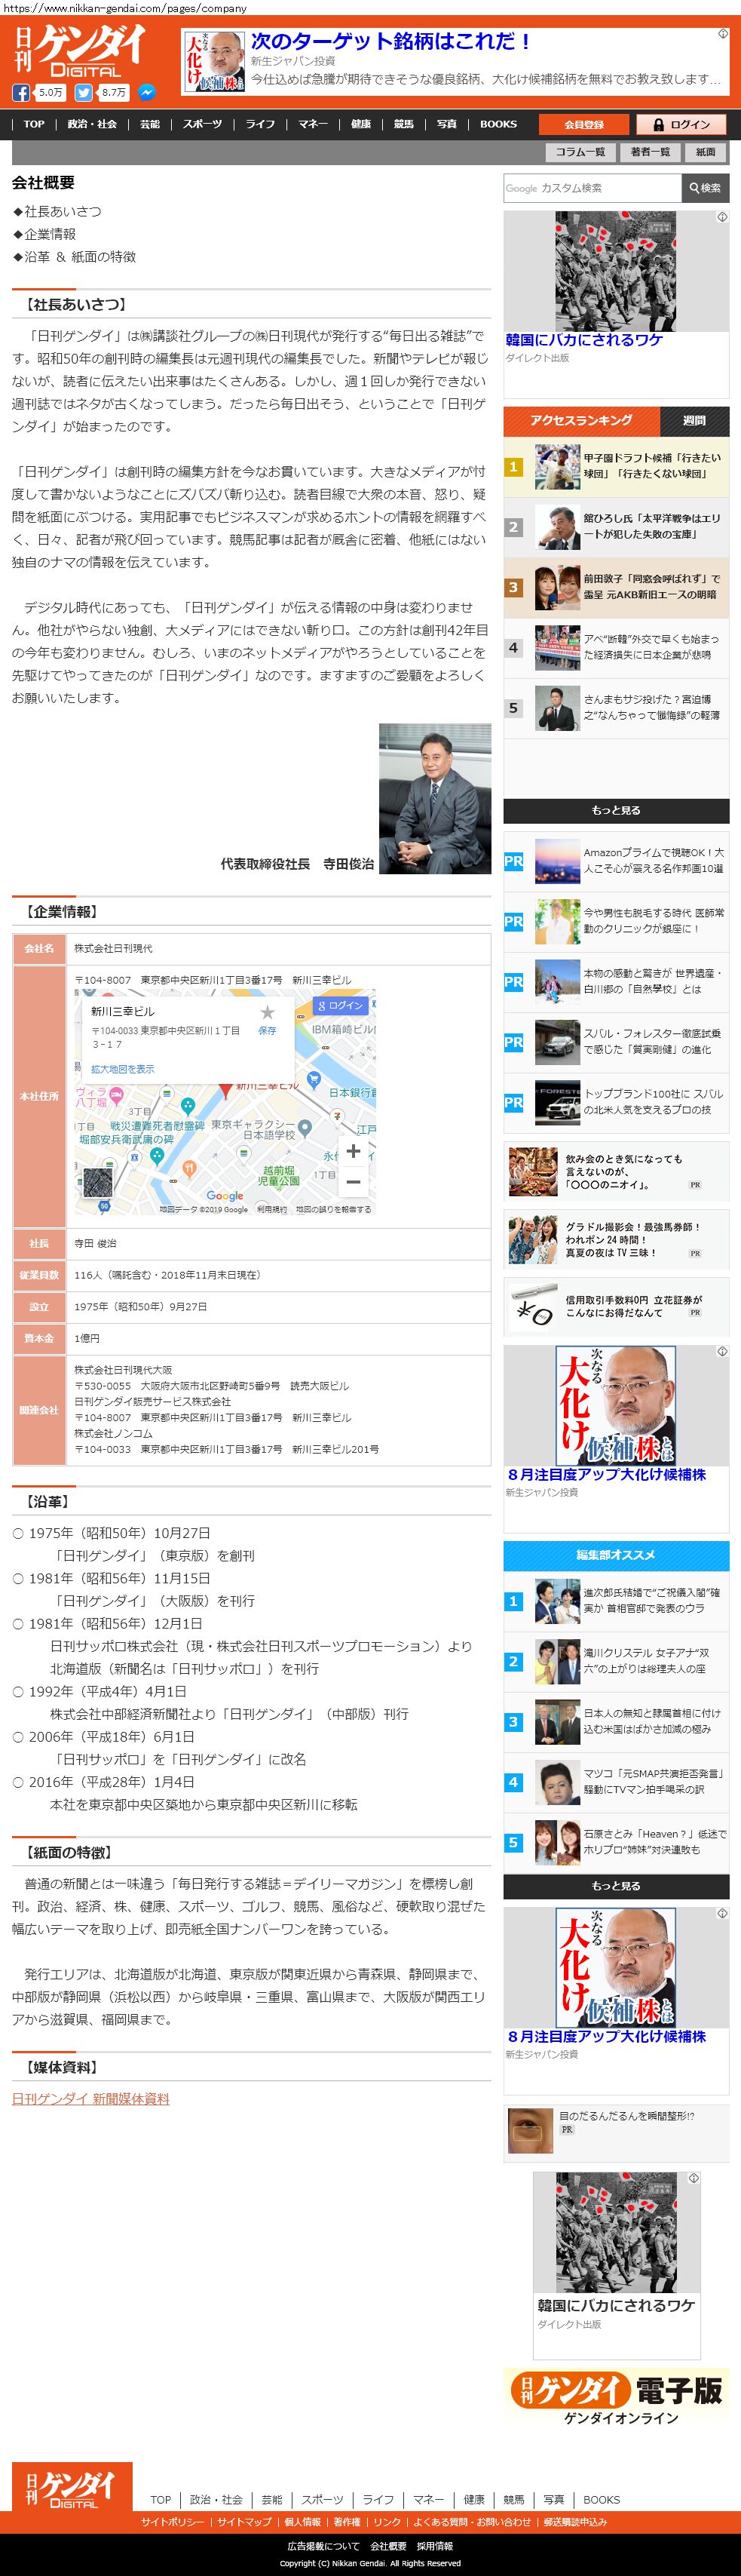Click president 寺田俊治 portrait photo

pyautogui.click(x=435, y=799)
